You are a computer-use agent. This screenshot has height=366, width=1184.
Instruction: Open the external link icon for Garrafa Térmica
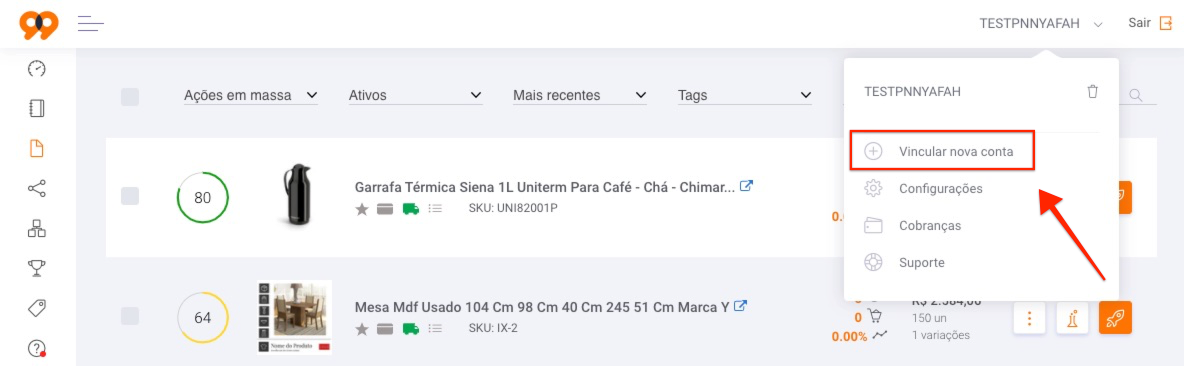pos(746,186)
